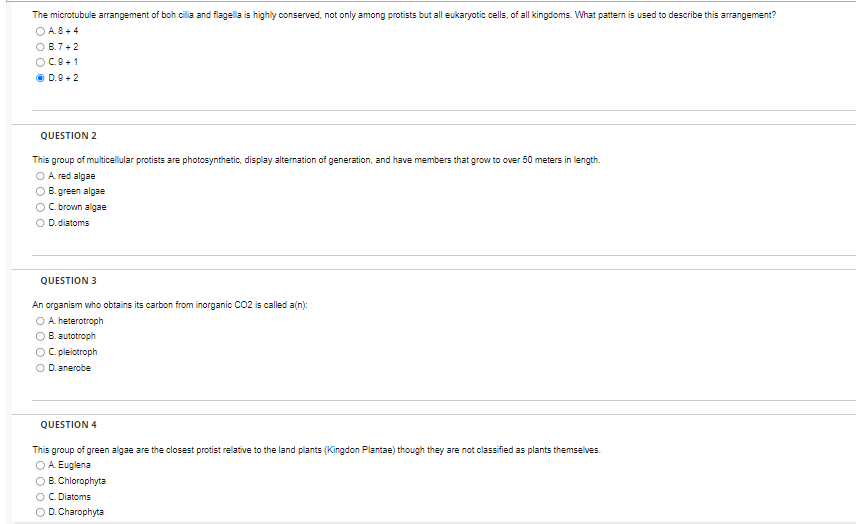Choose A. Euglena
Screen dimensions: 862x524
tap(40, 466)
